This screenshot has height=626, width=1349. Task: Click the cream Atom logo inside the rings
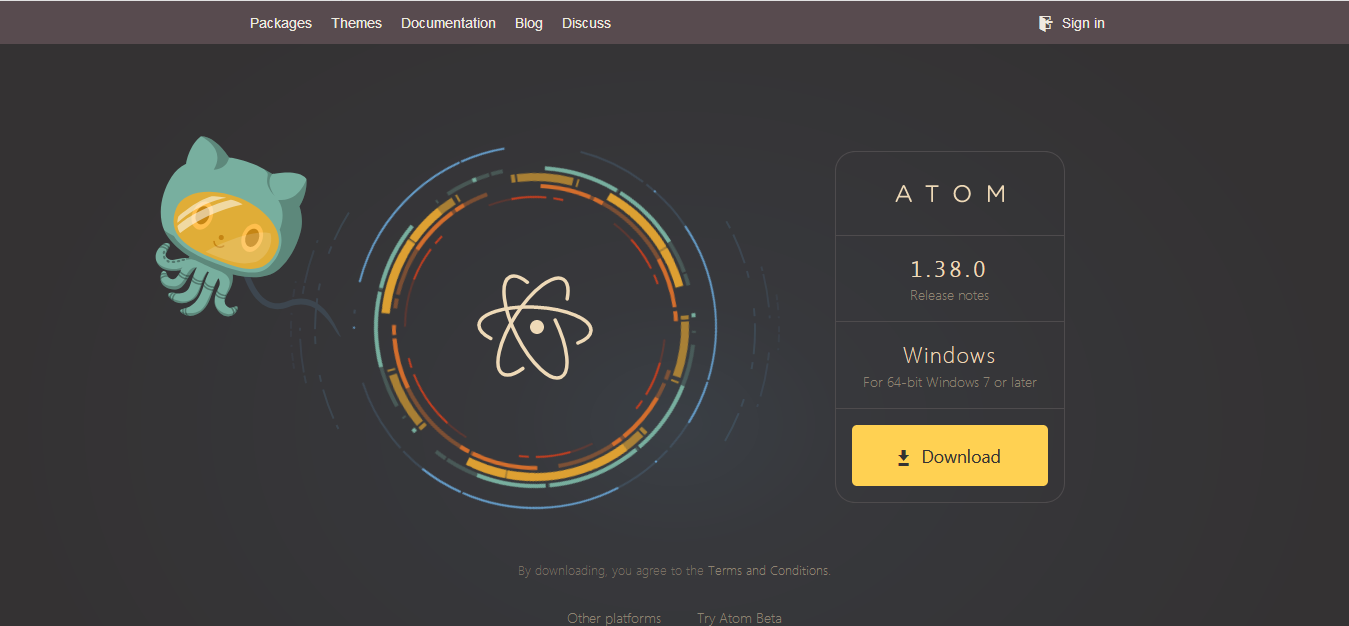(x=536, y=326)
